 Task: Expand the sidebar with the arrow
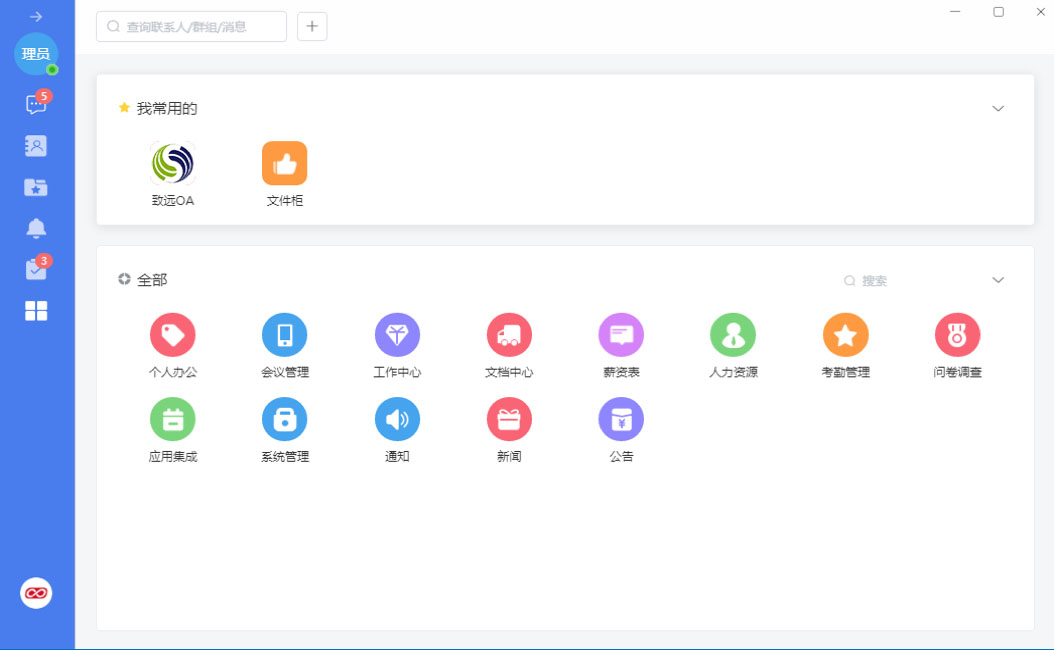tap(36, 17)
